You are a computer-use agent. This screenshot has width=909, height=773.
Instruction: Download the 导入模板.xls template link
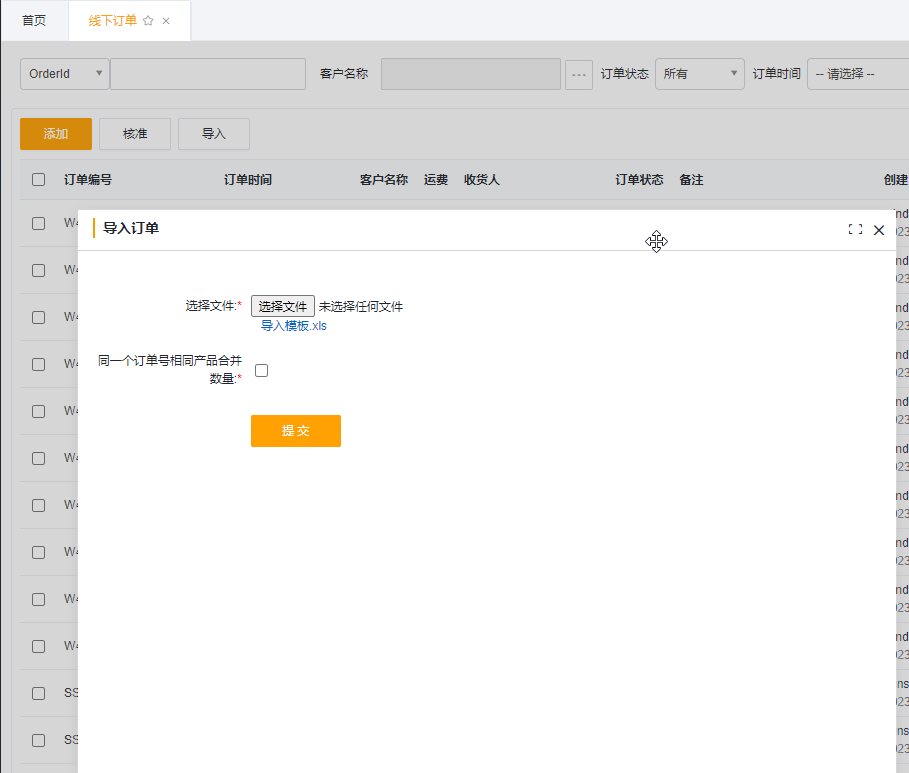click(294, 326)
